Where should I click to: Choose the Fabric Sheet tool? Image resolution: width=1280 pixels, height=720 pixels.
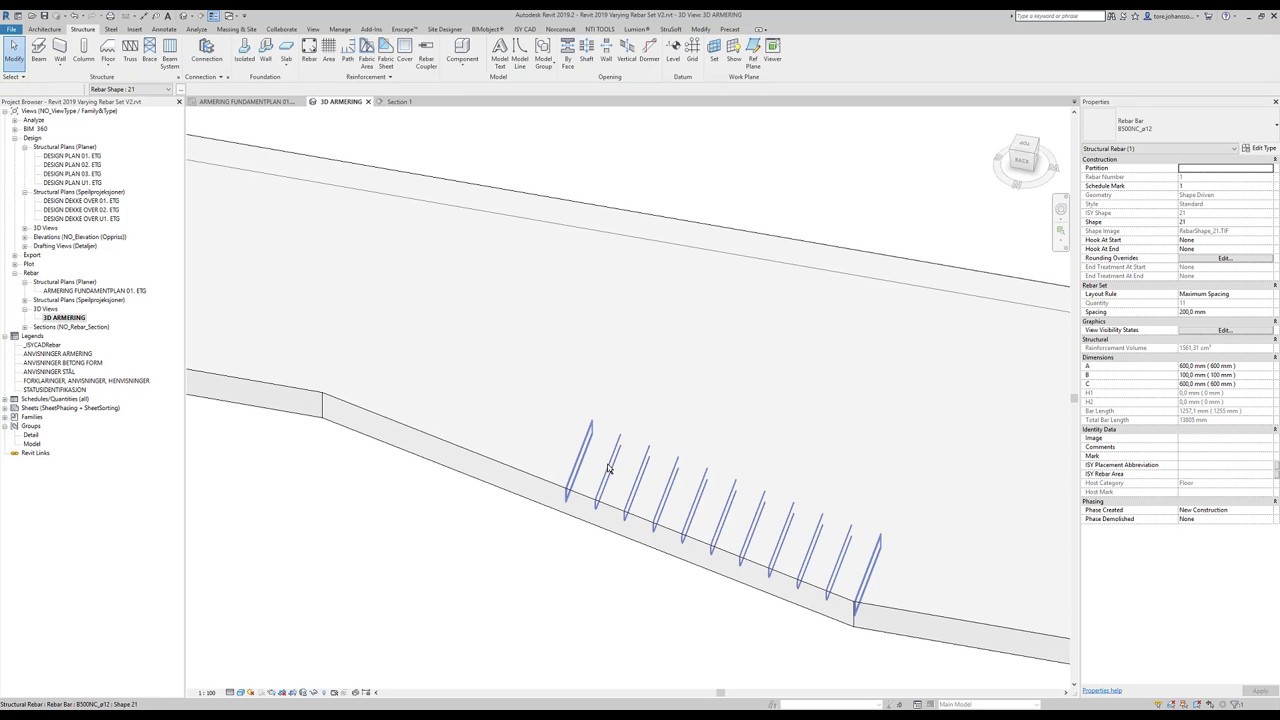coord(385,54)
